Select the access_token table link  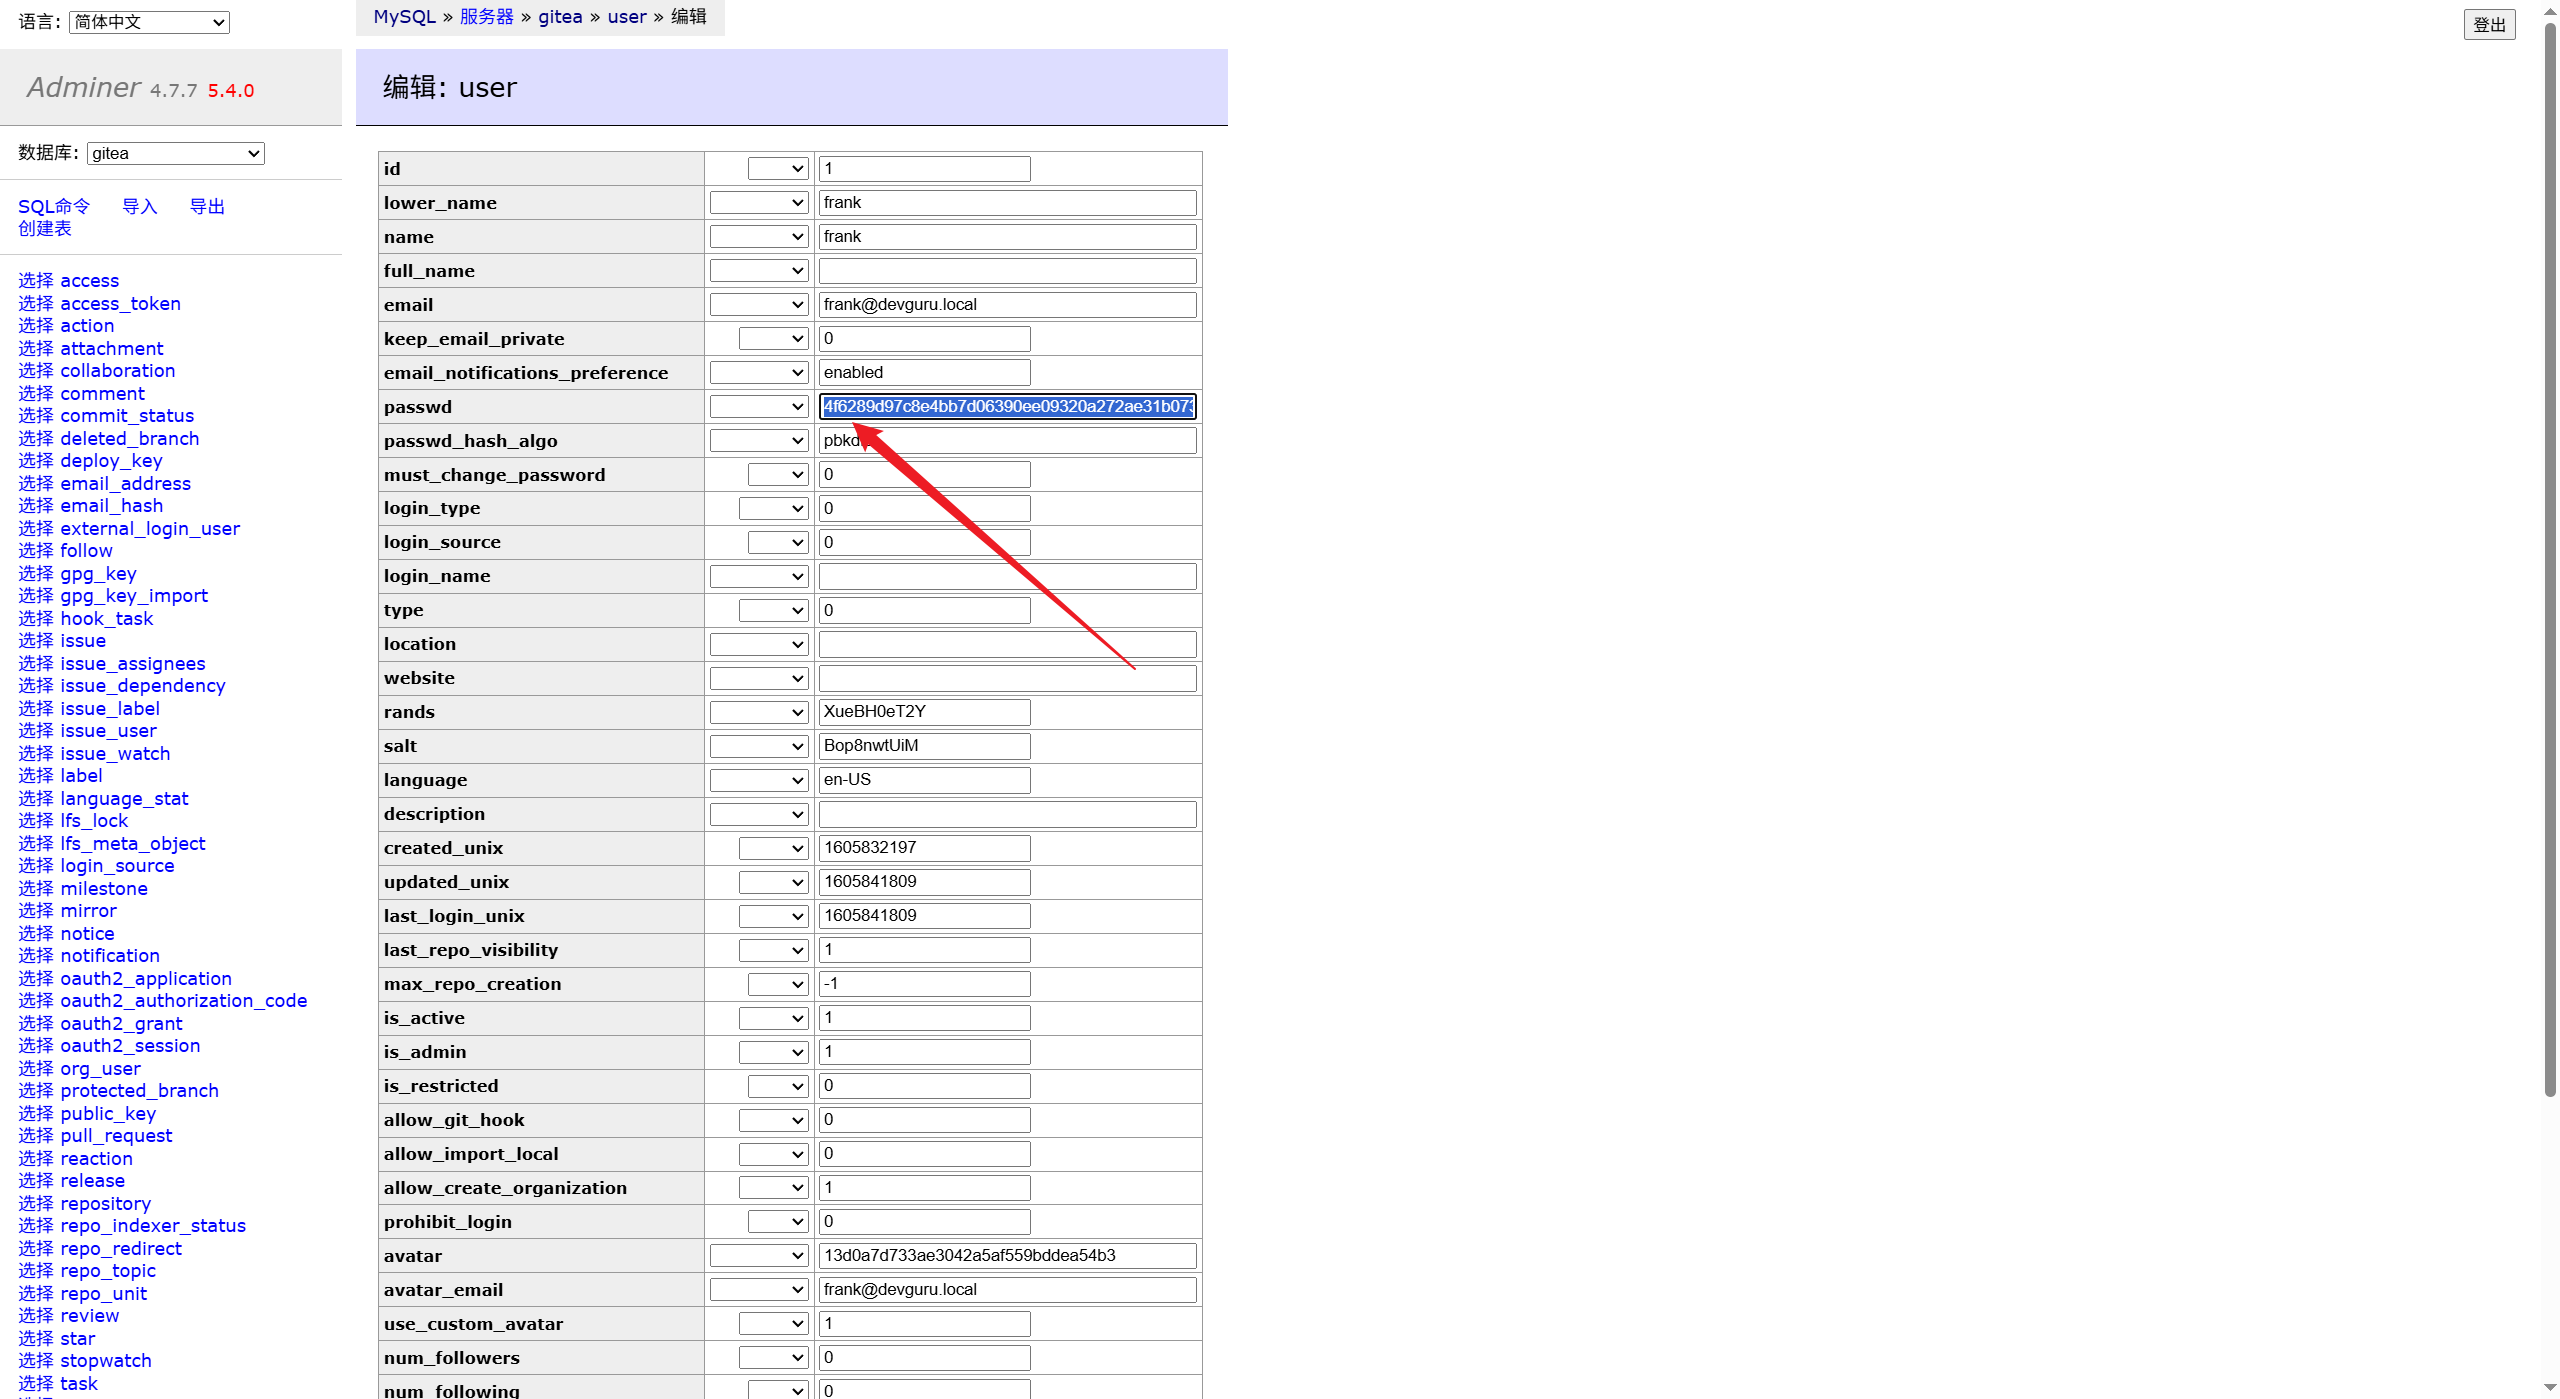[x=120, y=303]
